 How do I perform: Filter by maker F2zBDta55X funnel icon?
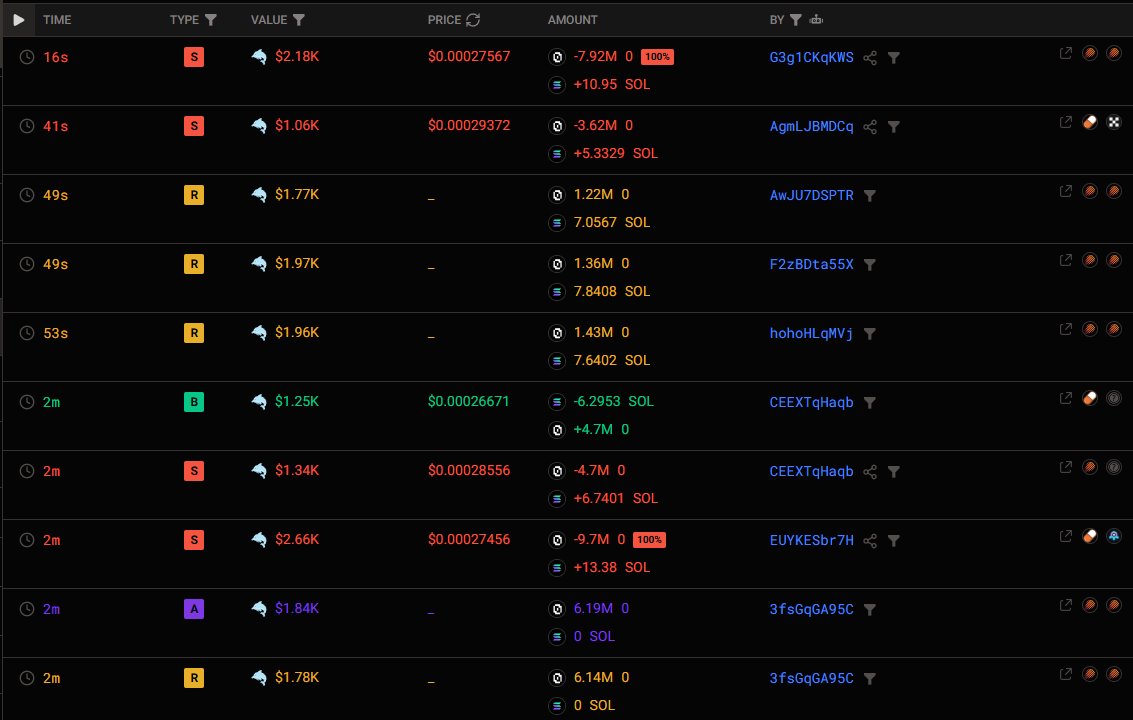[x=870, y=265]
